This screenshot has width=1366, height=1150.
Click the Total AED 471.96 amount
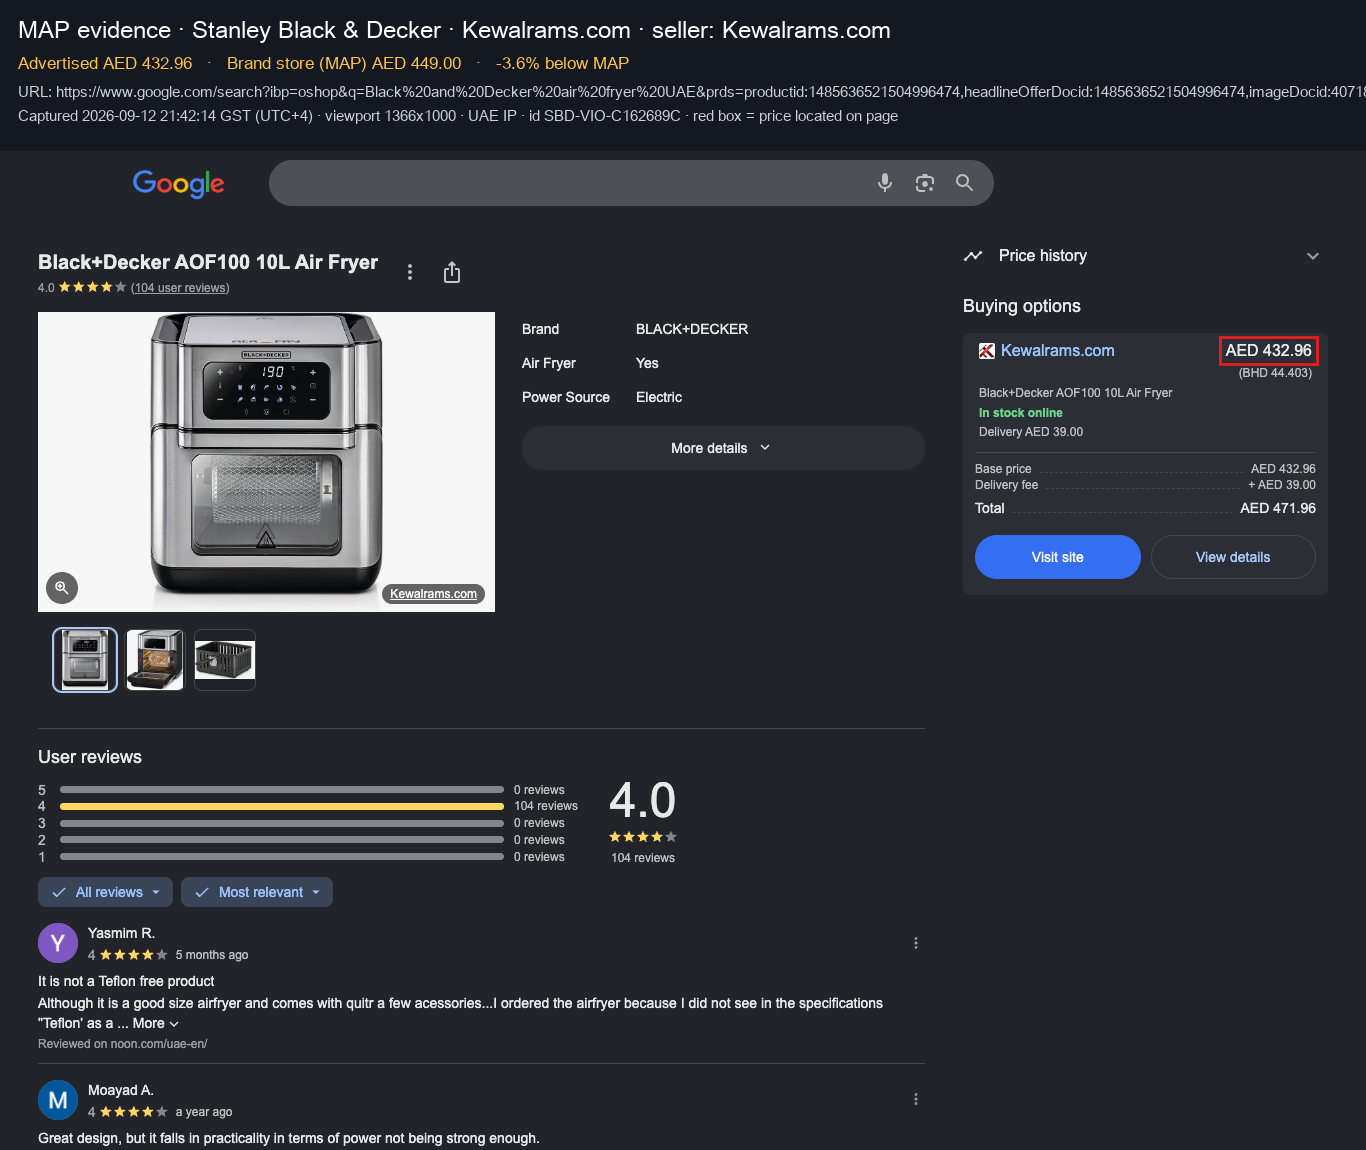pos(1278,508)
